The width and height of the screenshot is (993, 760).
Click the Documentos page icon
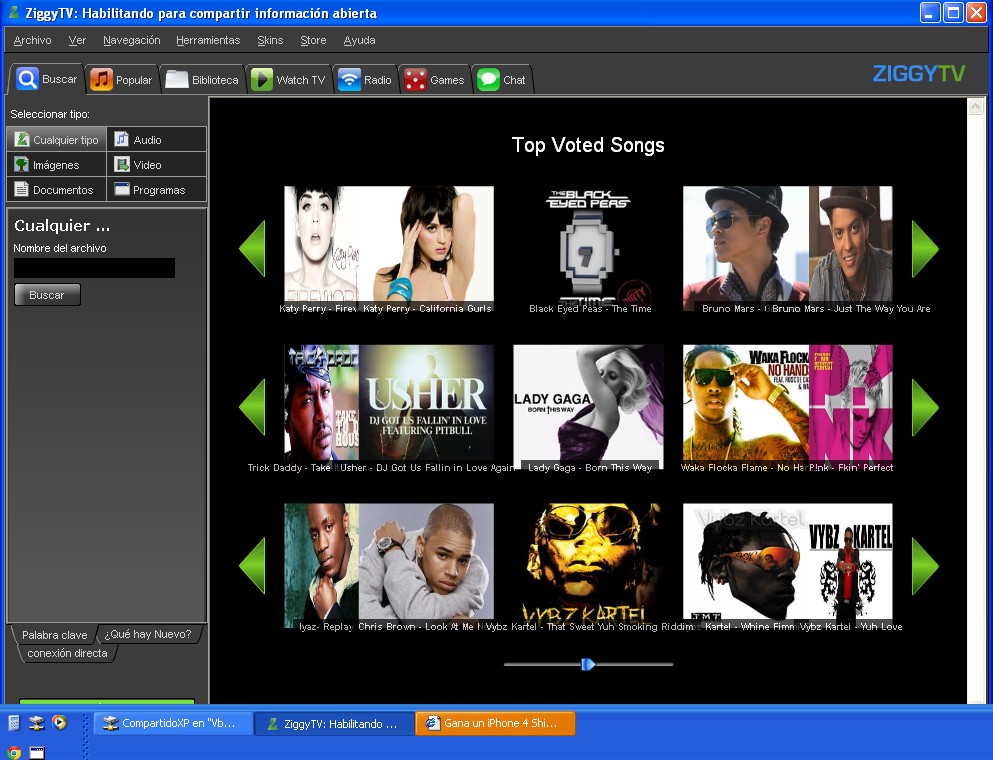point(22,189)
